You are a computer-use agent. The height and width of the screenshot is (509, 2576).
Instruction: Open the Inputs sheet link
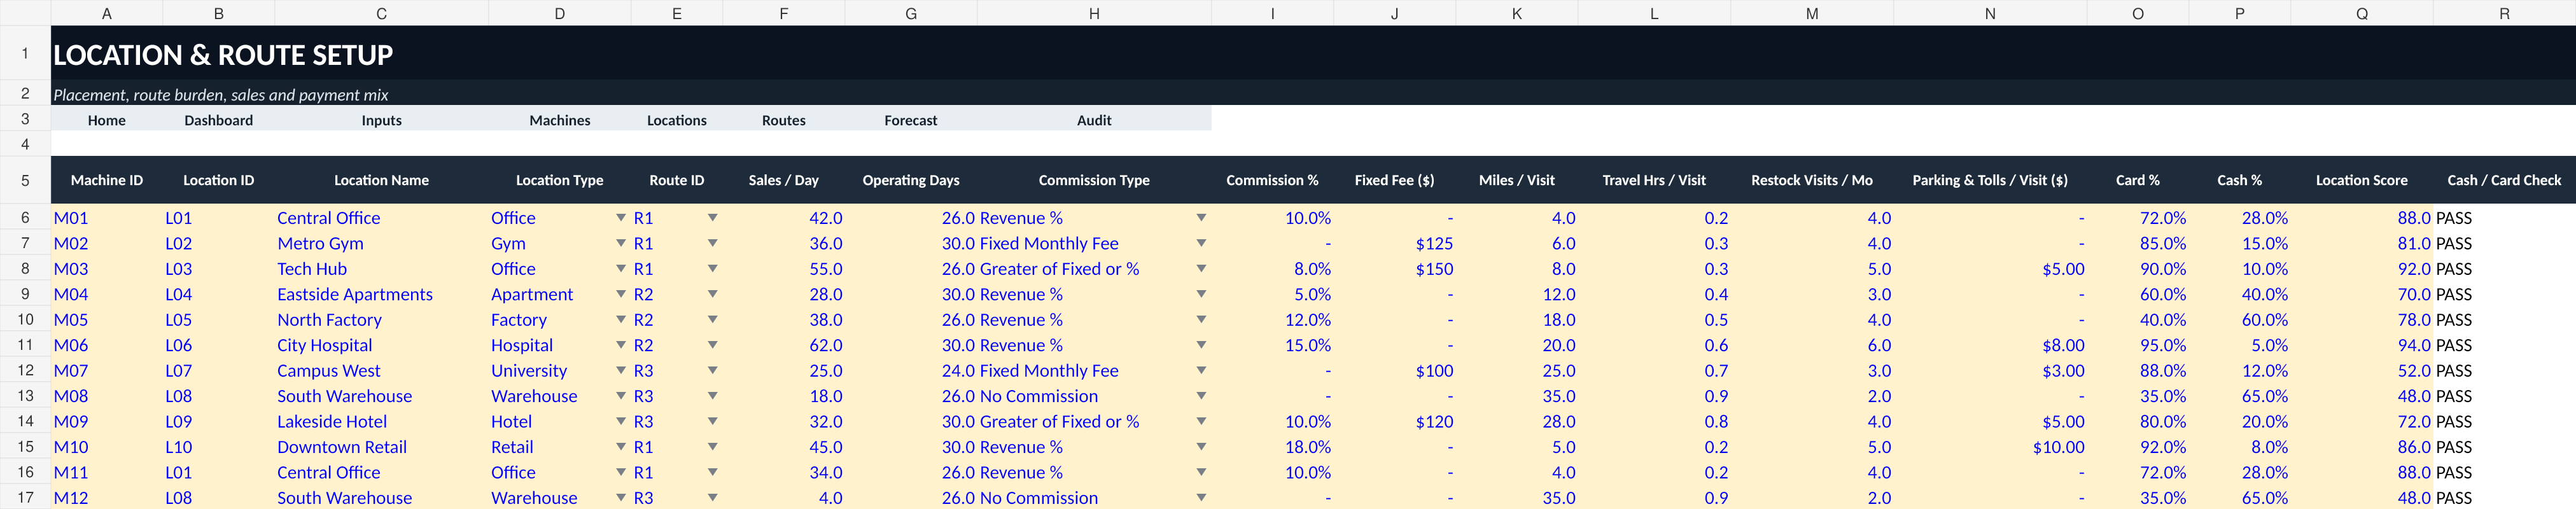click(381, 120)
